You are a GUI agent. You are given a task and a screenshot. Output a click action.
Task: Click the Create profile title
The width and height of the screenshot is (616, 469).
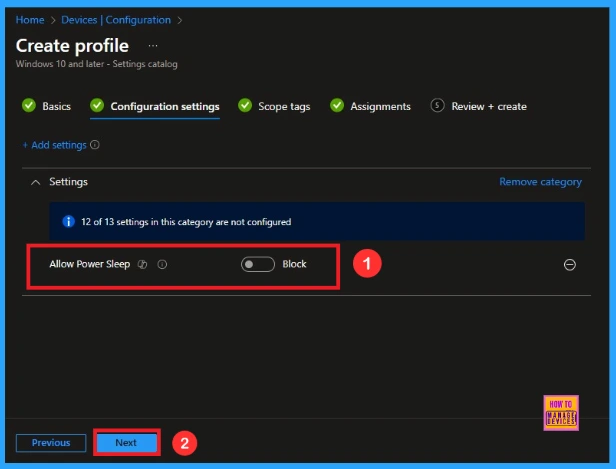click(x=72, y=46)
